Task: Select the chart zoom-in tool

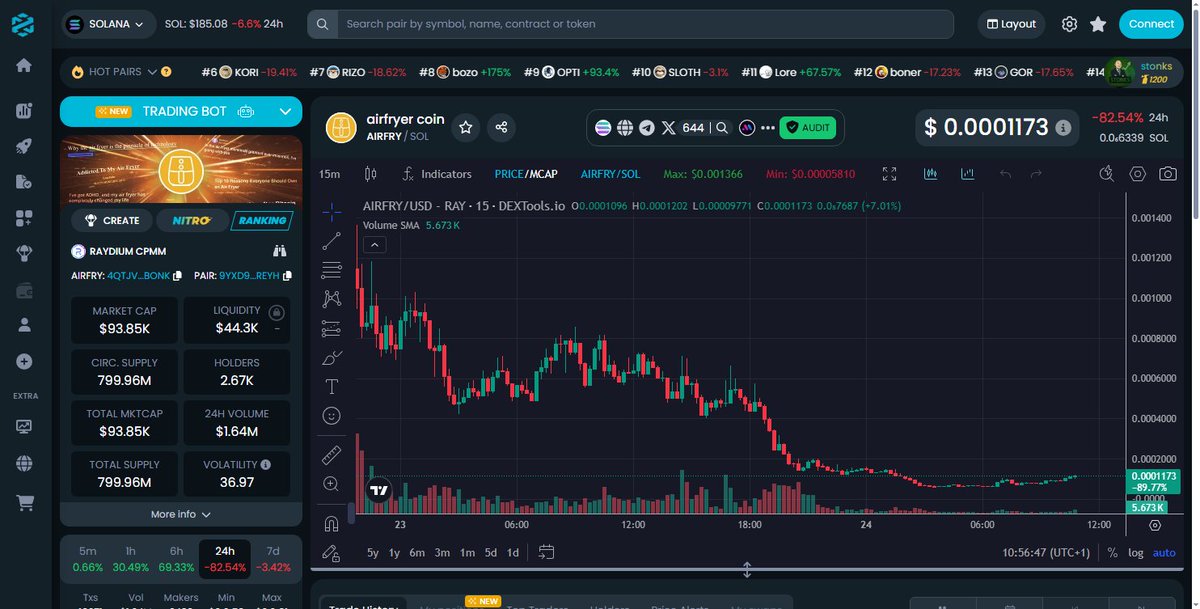Action: [x=331, y=484]
